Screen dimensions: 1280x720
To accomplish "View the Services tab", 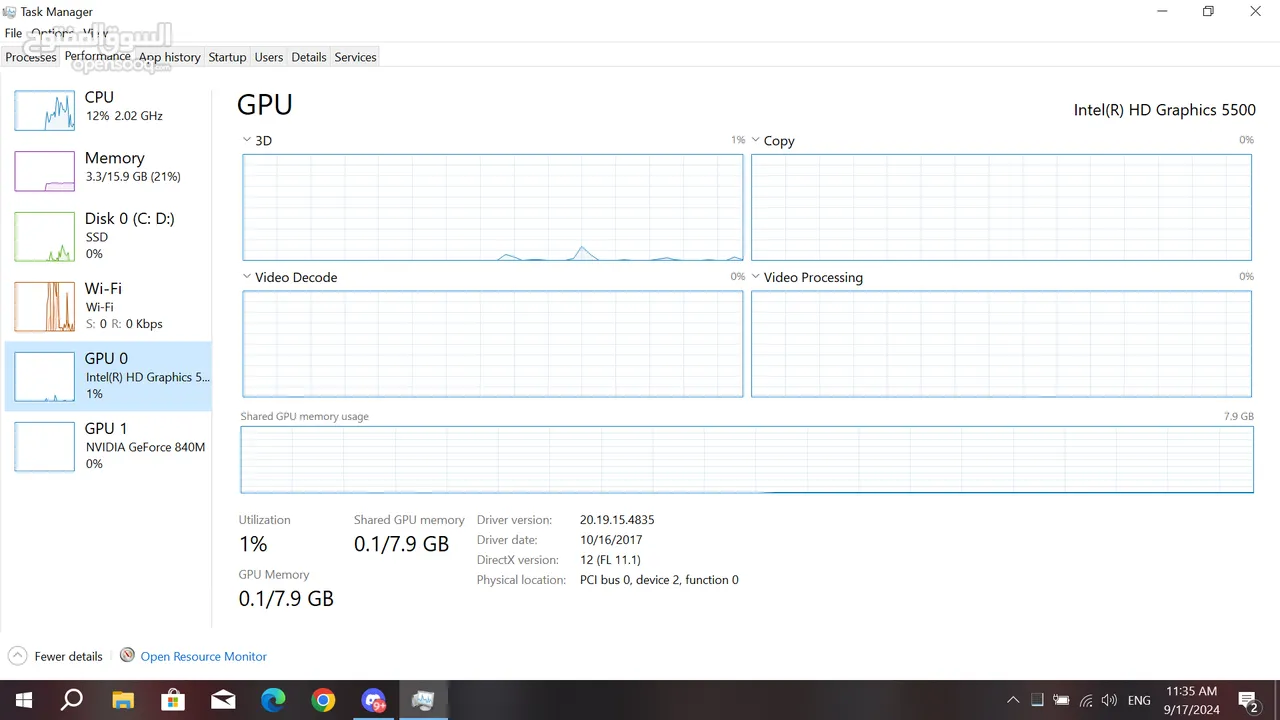I will click(x=355, y=57).
